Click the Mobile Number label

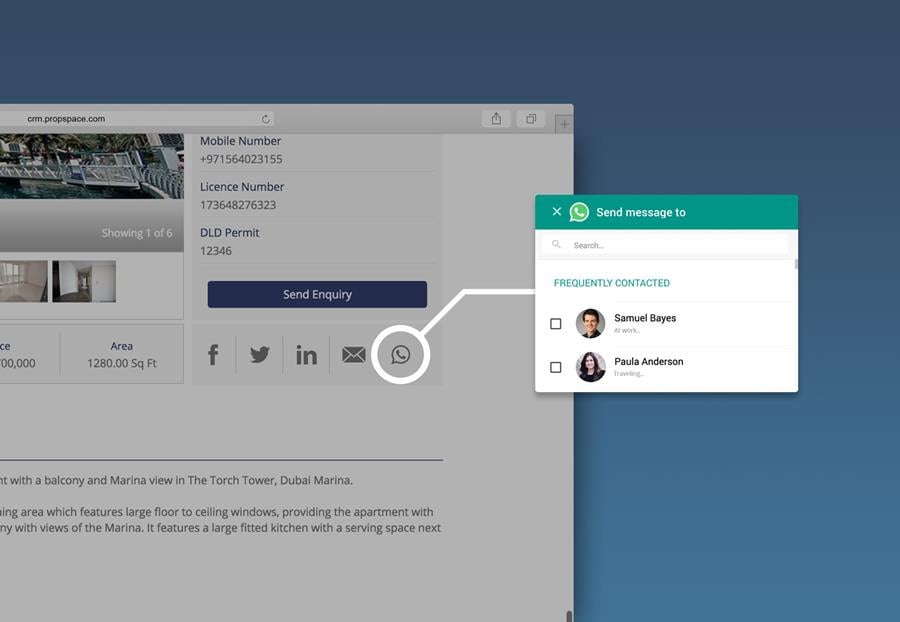click(x=240, y=141)
